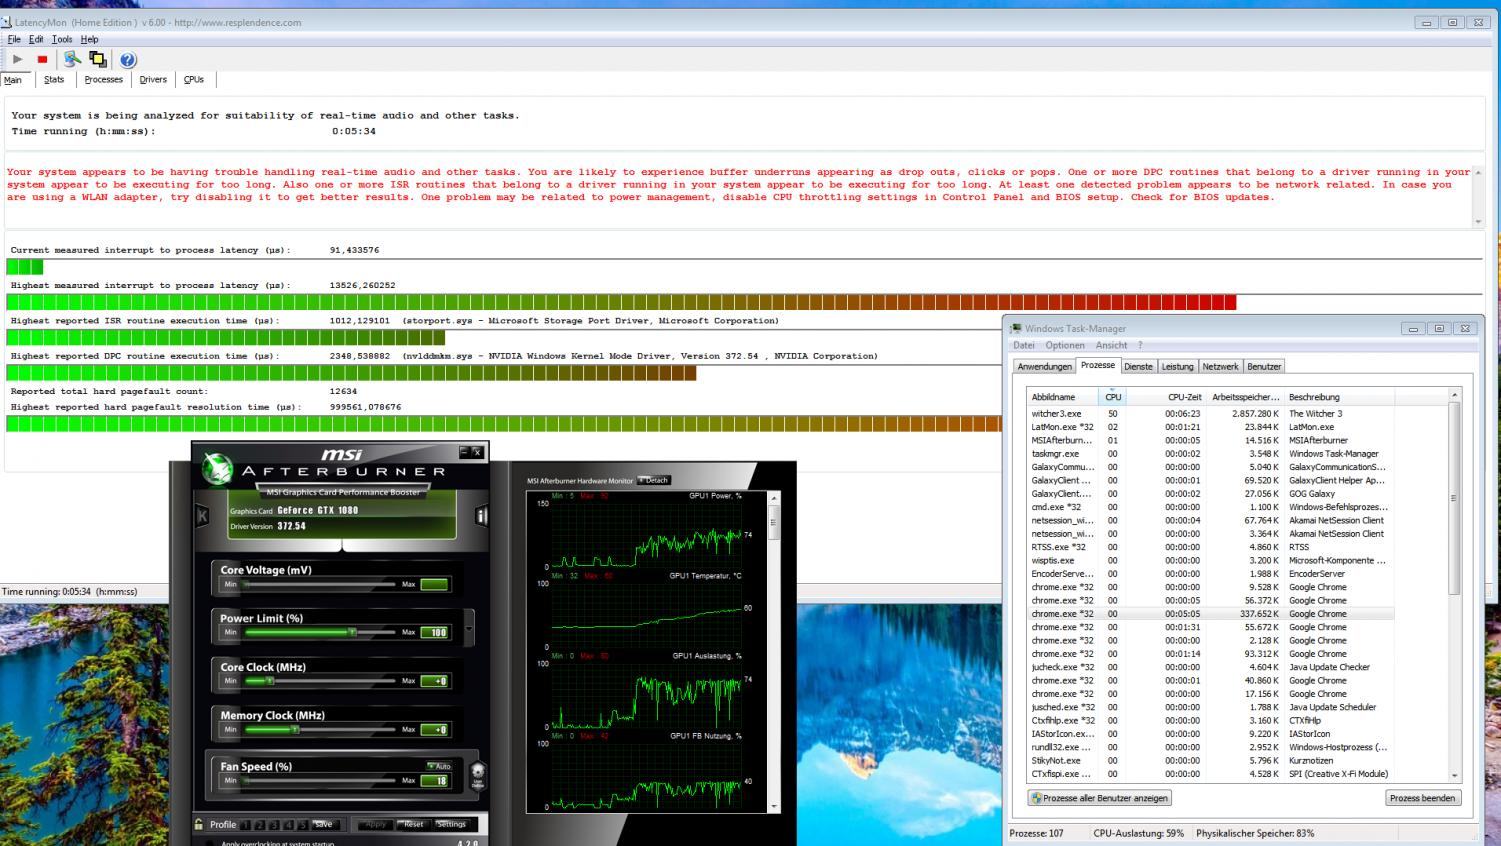Click Afterburner Reset button

[413, 825]
